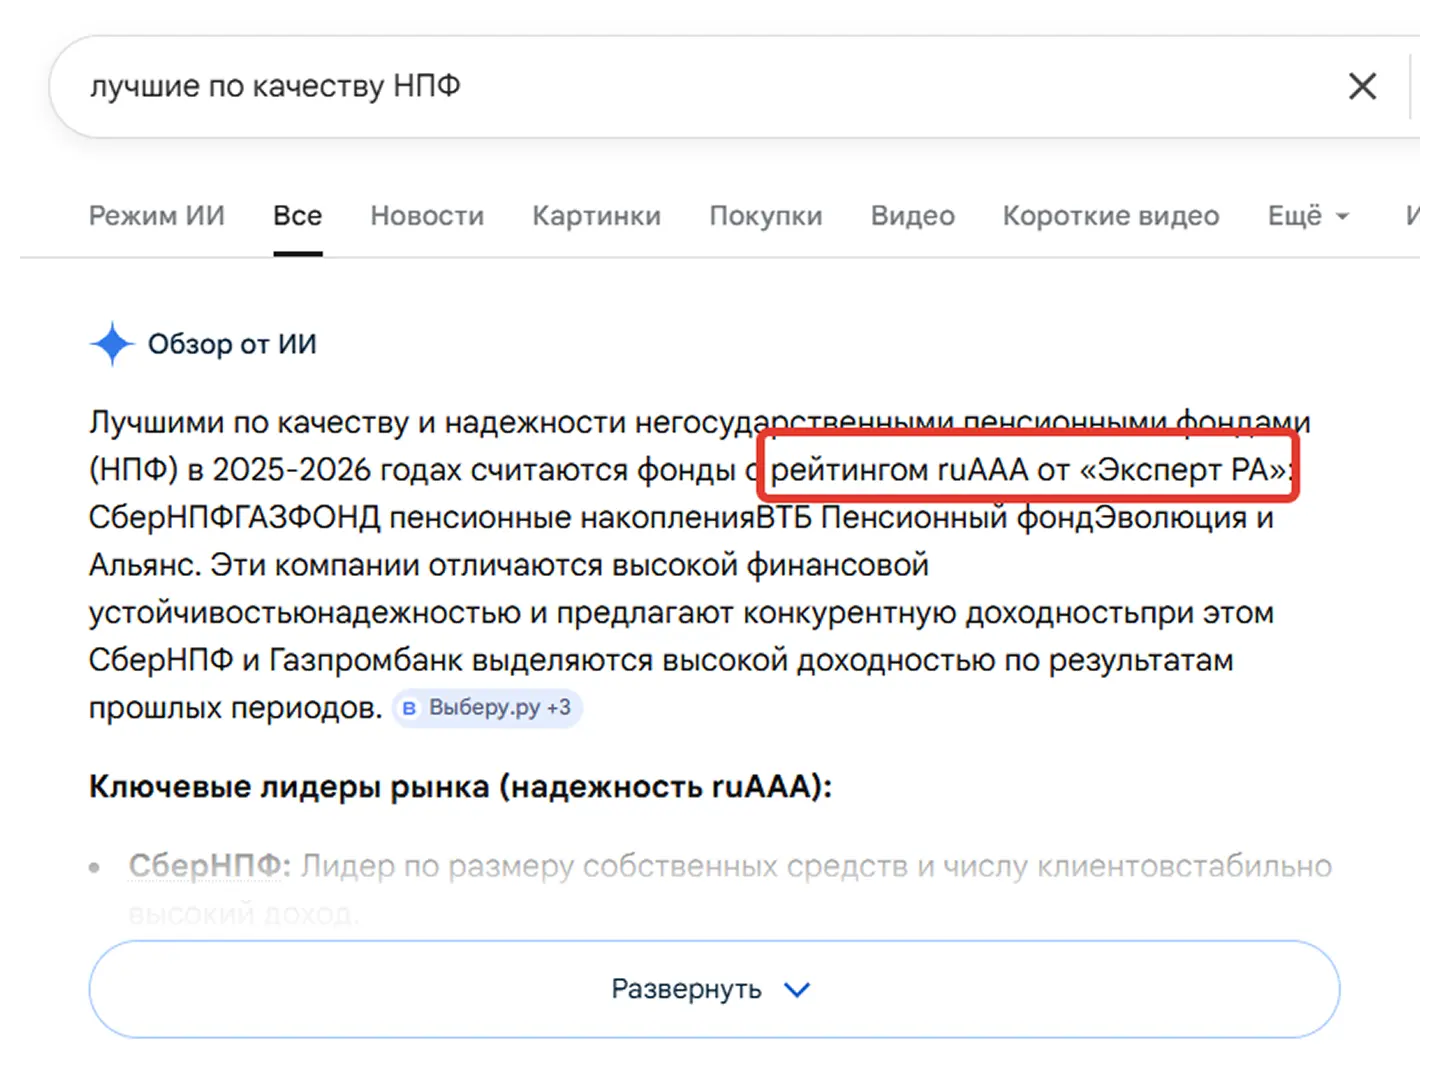Switch to the Видео tab
1440x1068 pixels.
click(x=913, y=216)
